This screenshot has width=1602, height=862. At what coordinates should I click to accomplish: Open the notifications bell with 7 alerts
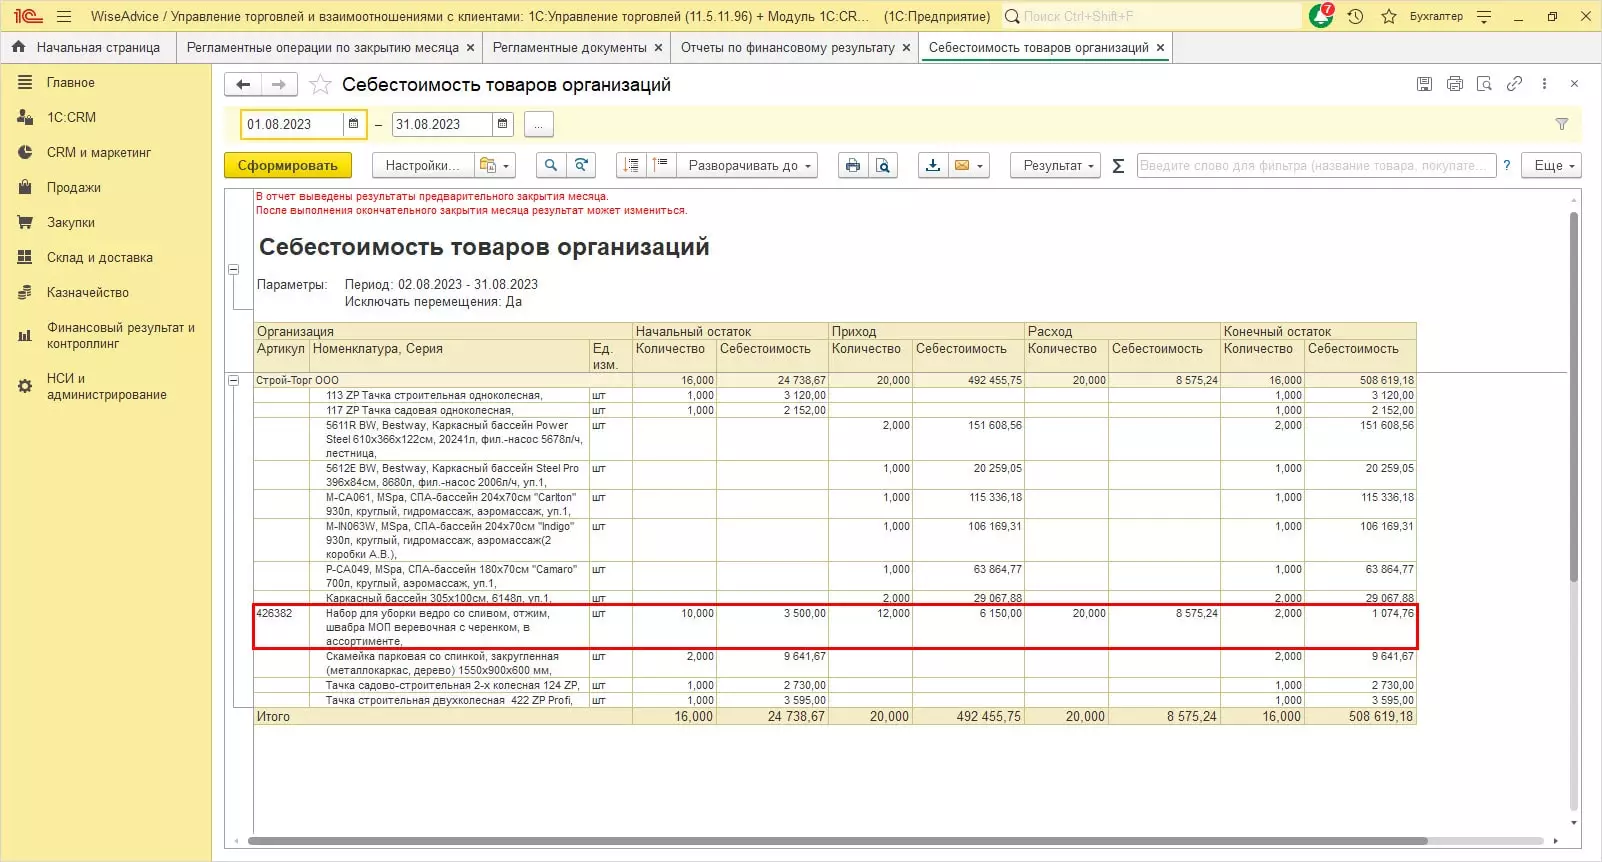point(1320,17)
